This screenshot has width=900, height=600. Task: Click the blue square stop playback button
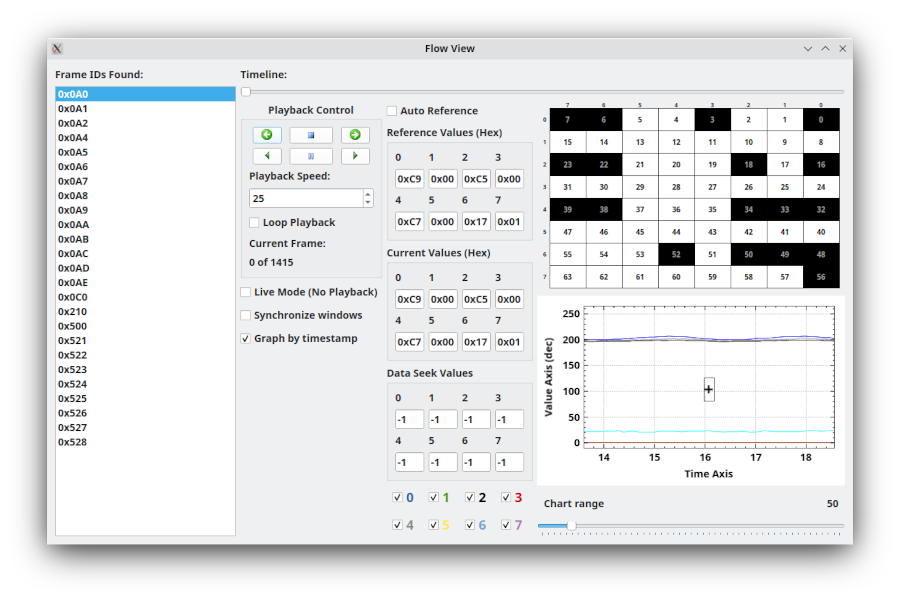pos(311,135)
